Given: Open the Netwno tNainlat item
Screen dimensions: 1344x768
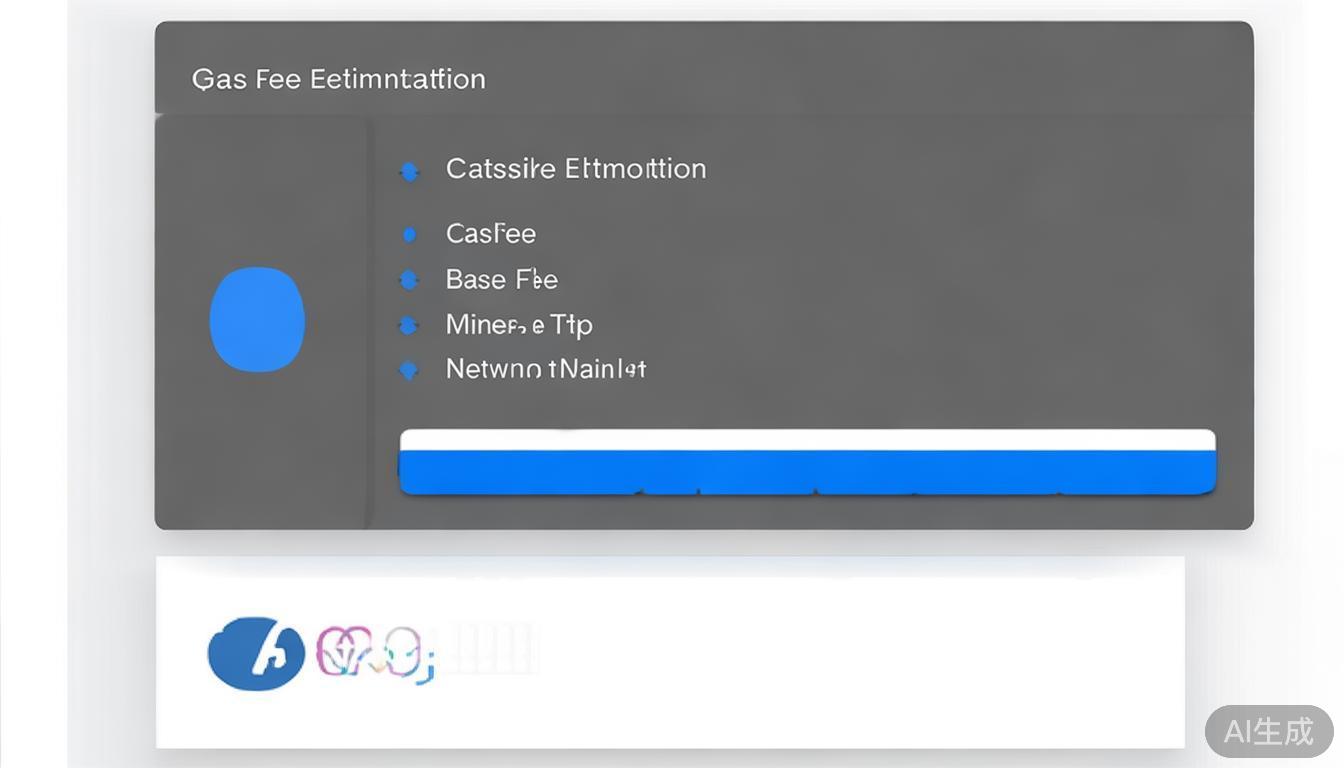Looking at the screenshot, I should pyautogui.click(x=546, y=369).
